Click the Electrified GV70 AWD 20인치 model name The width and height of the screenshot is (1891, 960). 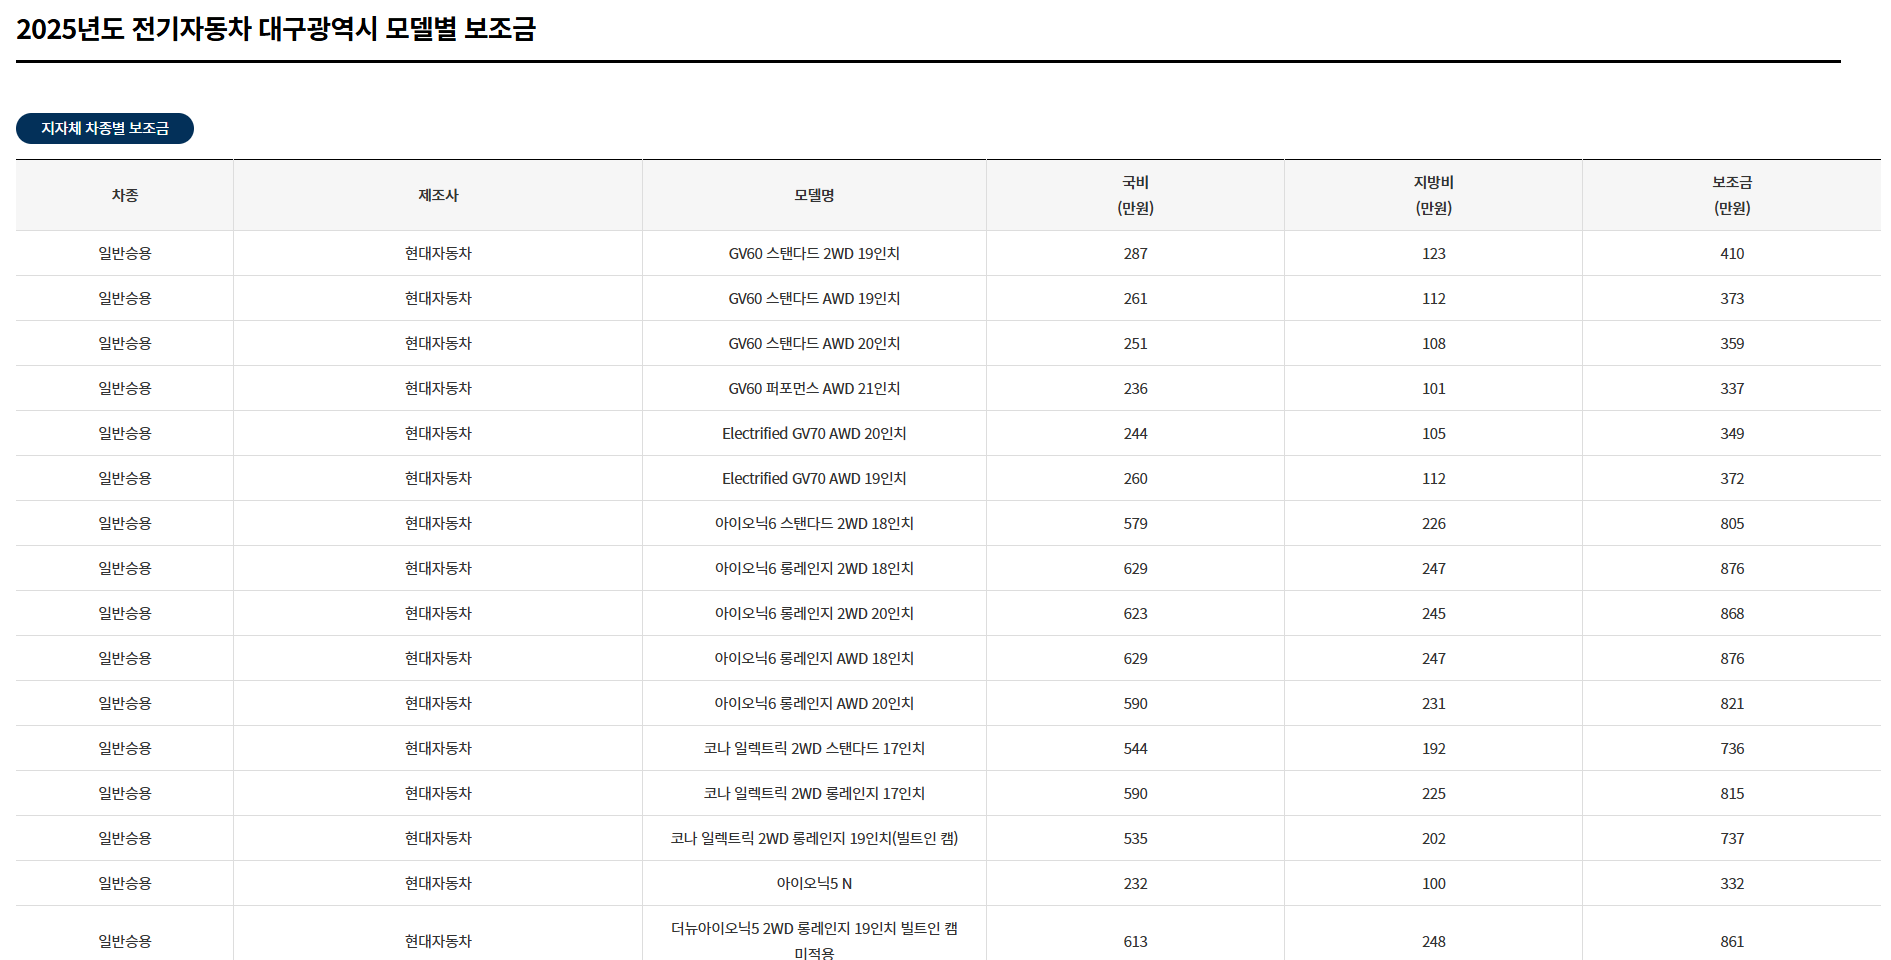[813, 433]
